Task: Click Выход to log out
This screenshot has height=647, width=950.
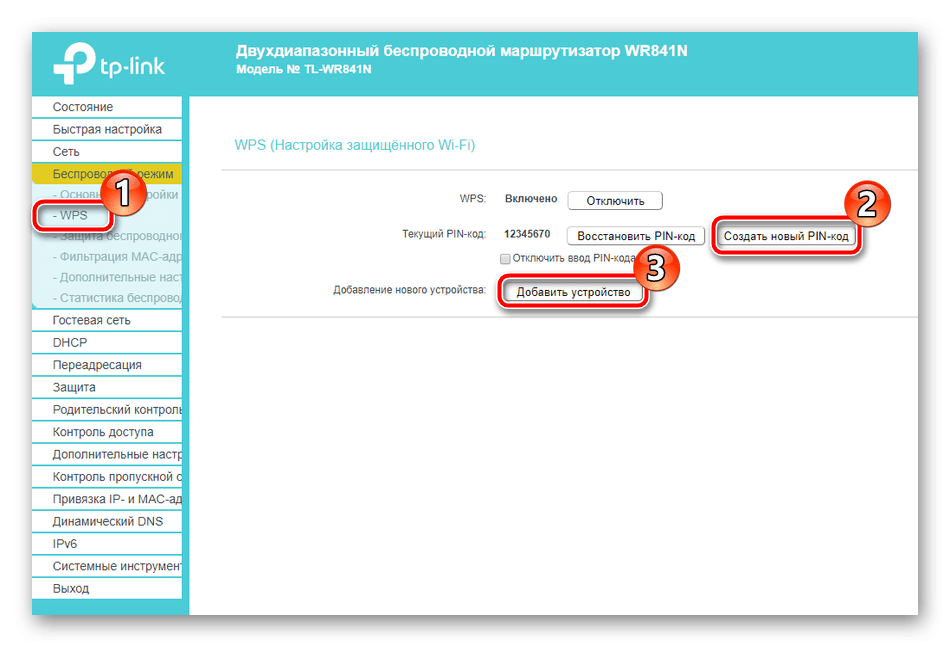Action: point(71,589)
